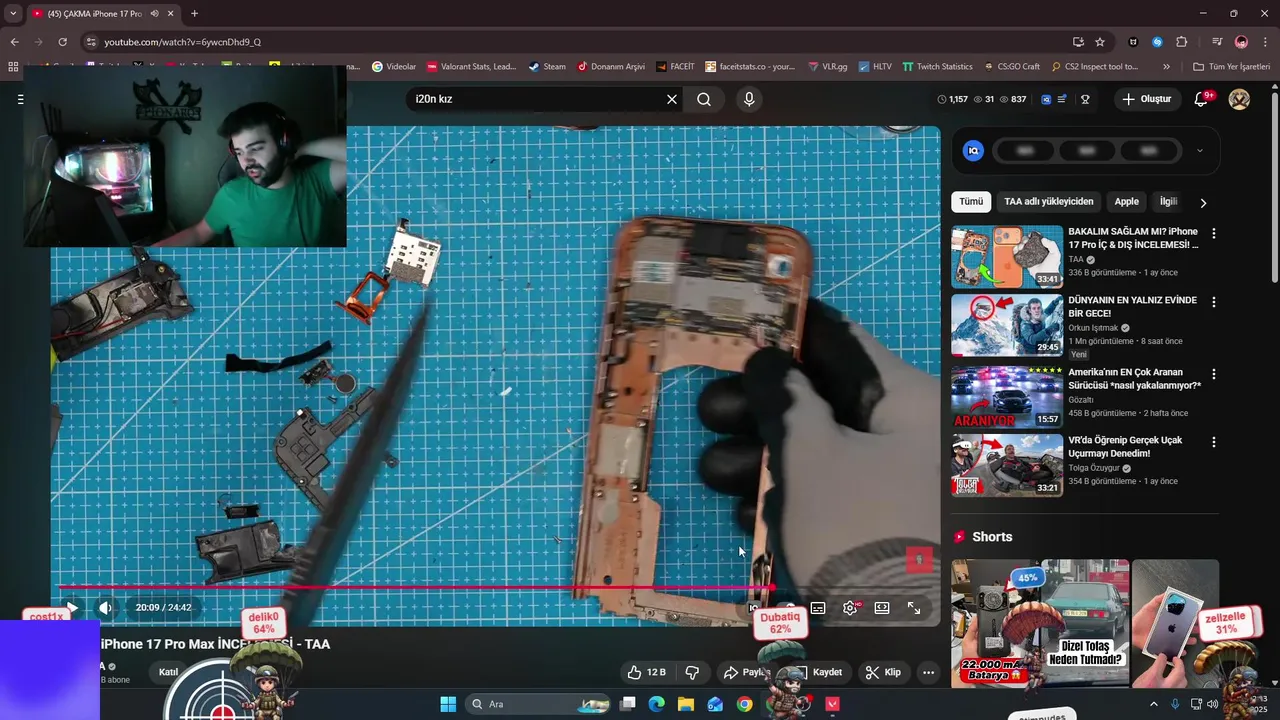Expand the IQ extension panel chevron
This screenshot has height=720, width=1280.
coord(1200,151)
